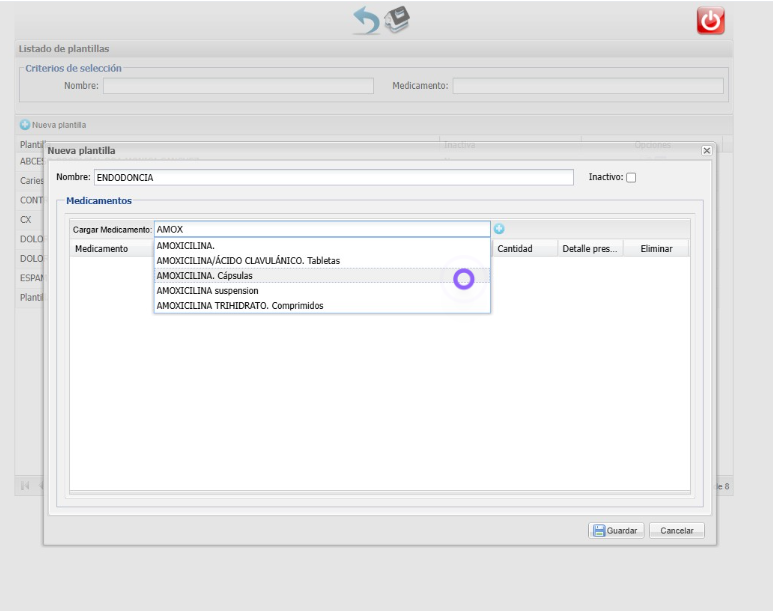Click the Eliminar column header
This screenshot has height=611, width=773.
(x=656, y=248)
